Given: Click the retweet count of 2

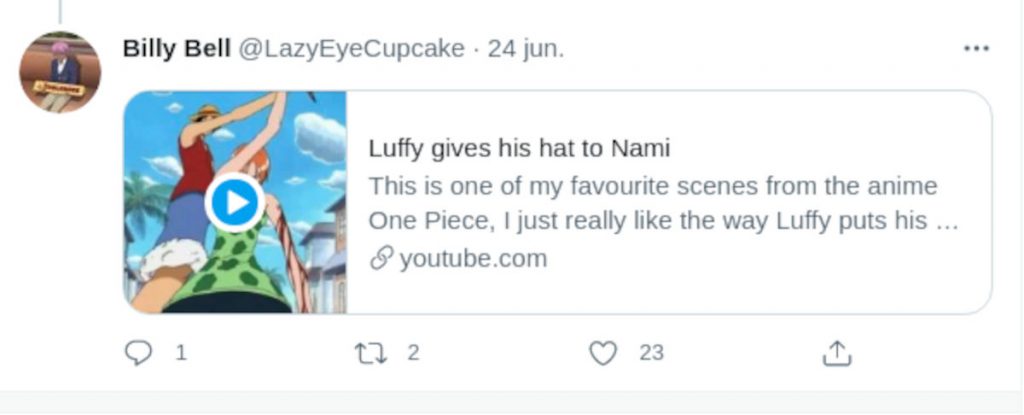Looking at the screenshot, I should point(412,353).
